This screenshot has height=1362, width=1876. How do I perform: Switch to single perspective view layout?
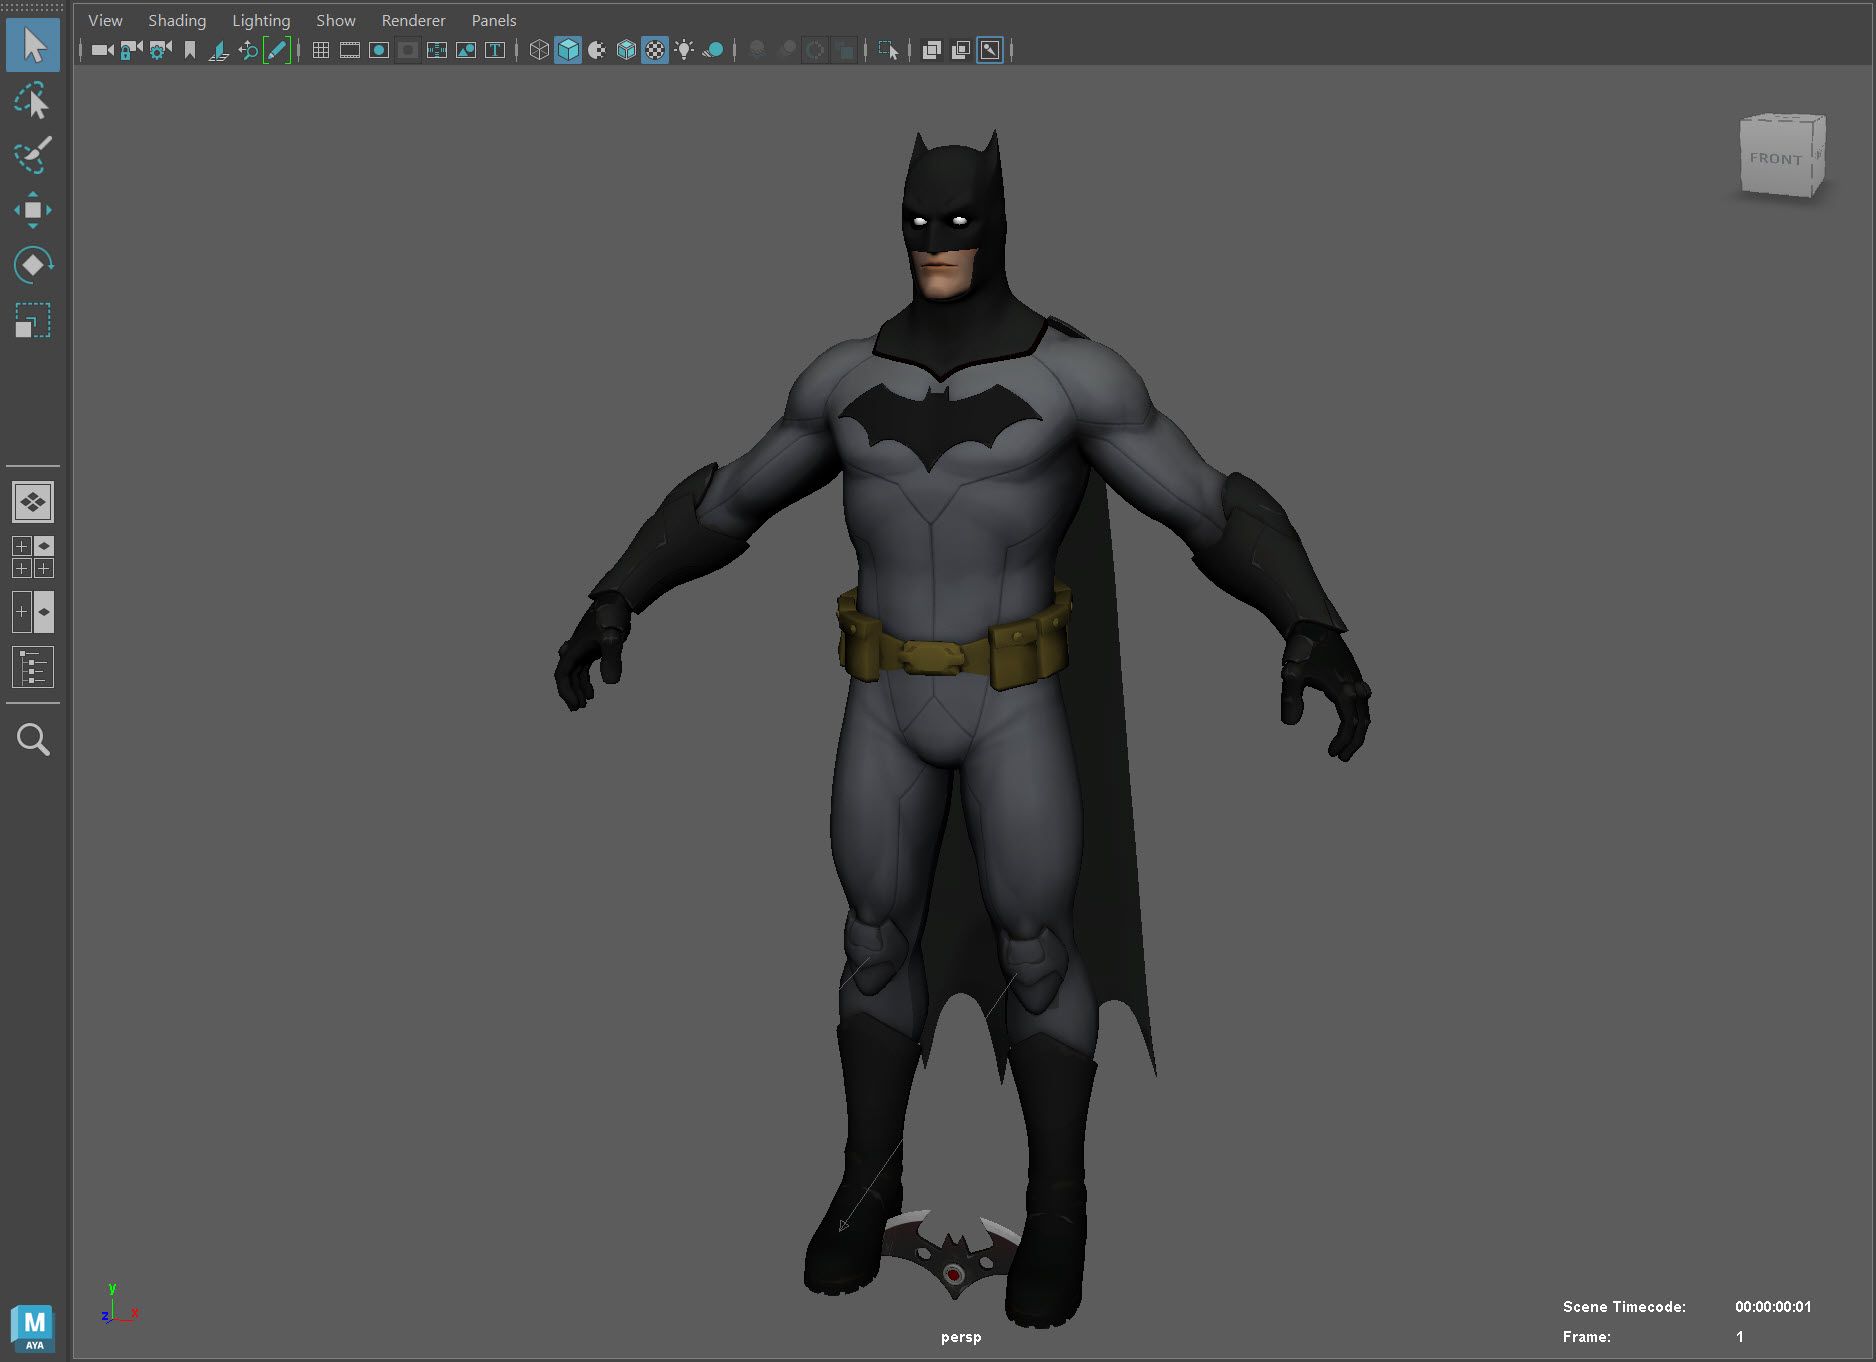pos(33,502)
